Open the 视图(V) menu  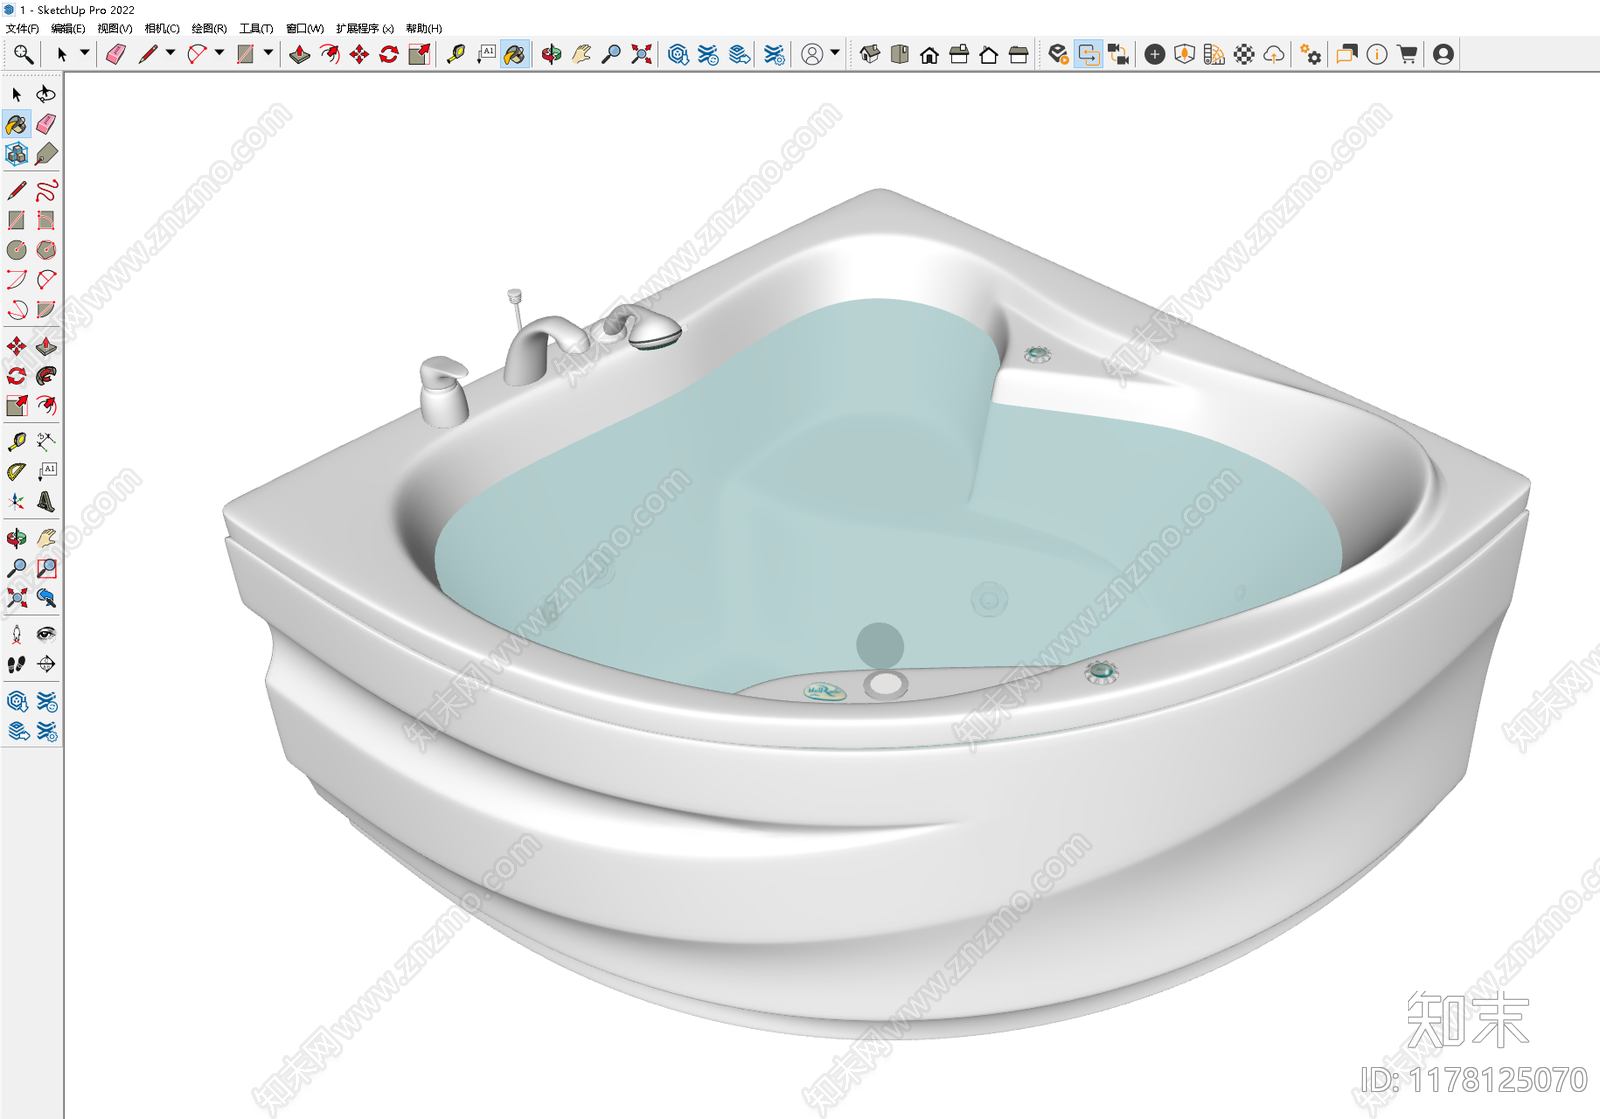(114, 28)
